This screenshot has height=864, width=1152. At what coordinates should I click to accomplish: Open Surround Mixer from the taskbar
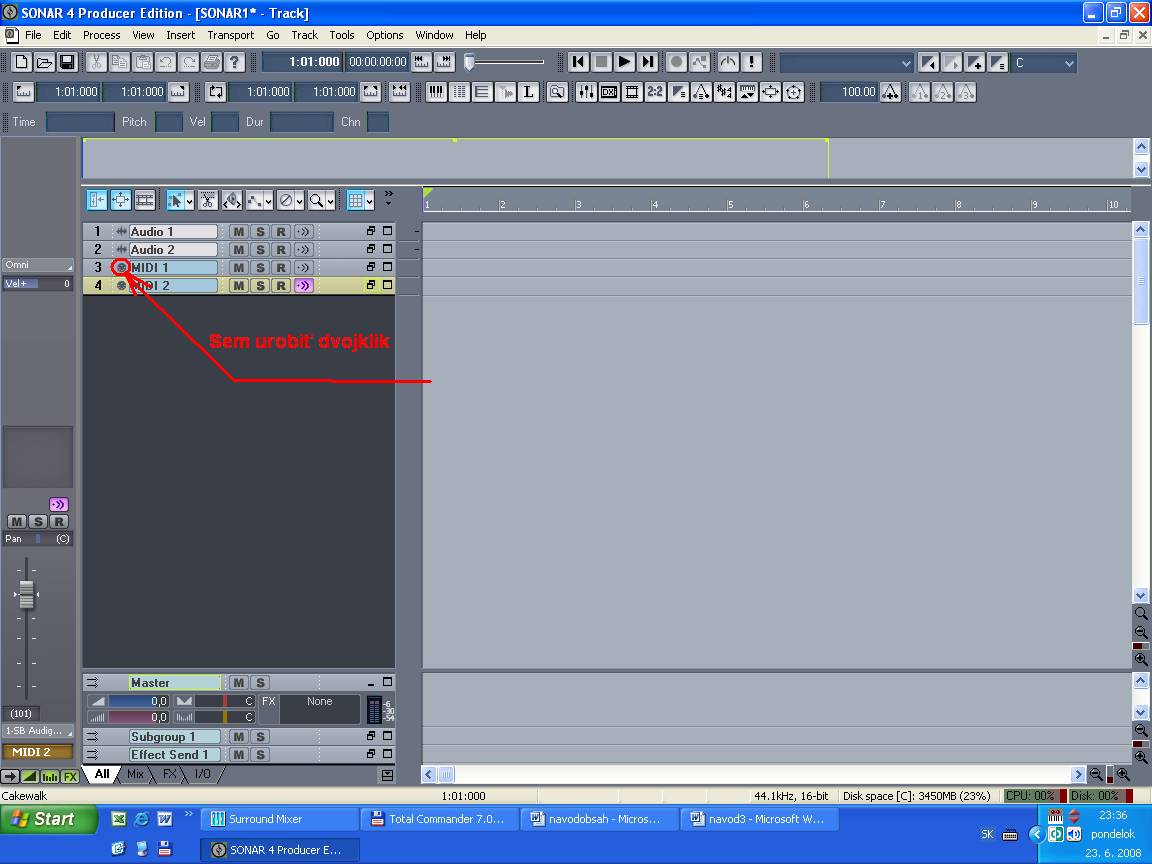point(279,818)
